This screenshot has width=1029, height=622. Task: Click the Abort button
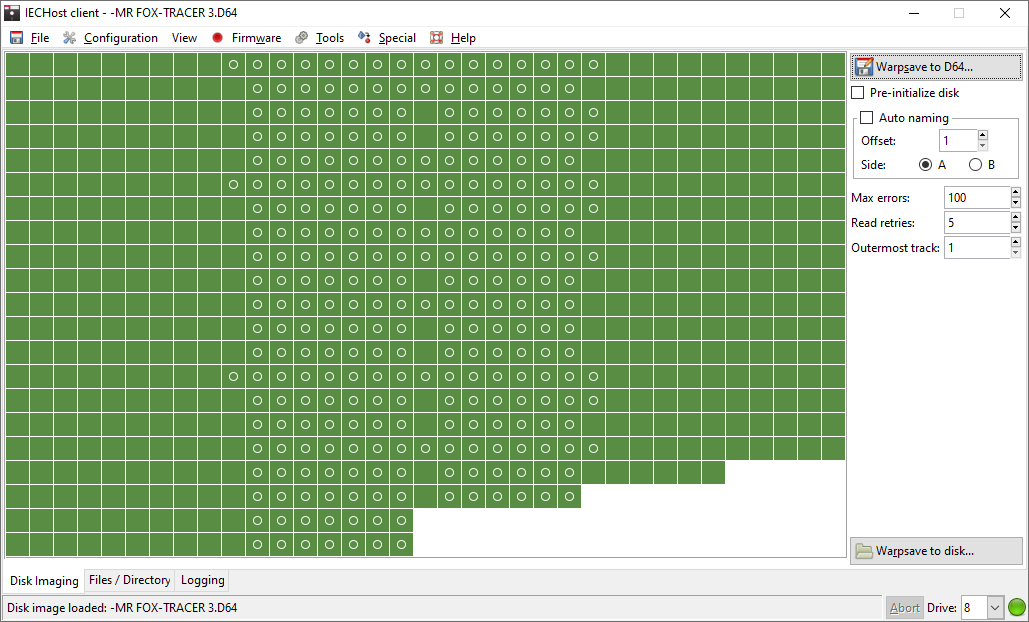tap(904, 608)
